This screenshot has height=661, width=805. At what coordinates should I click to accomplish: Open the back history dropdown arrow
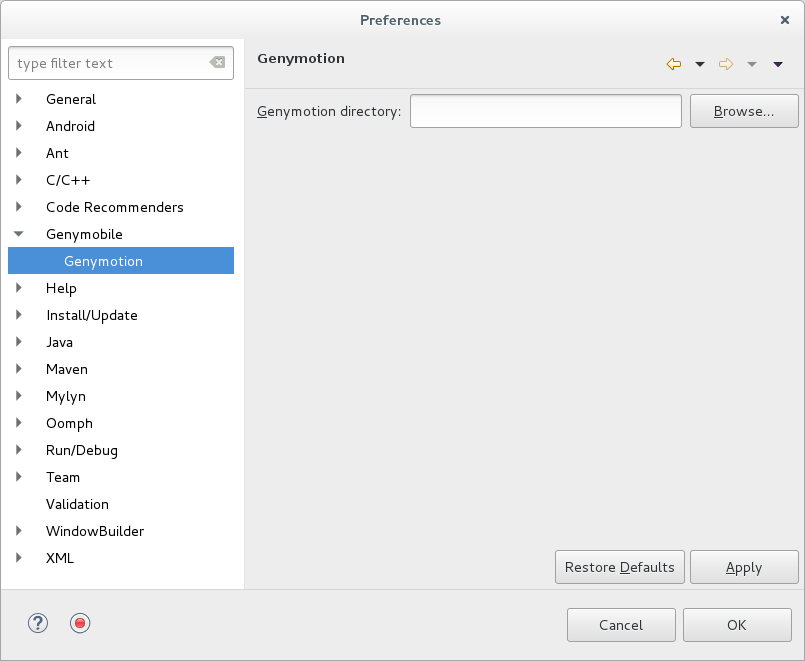[x=700, y=64]
